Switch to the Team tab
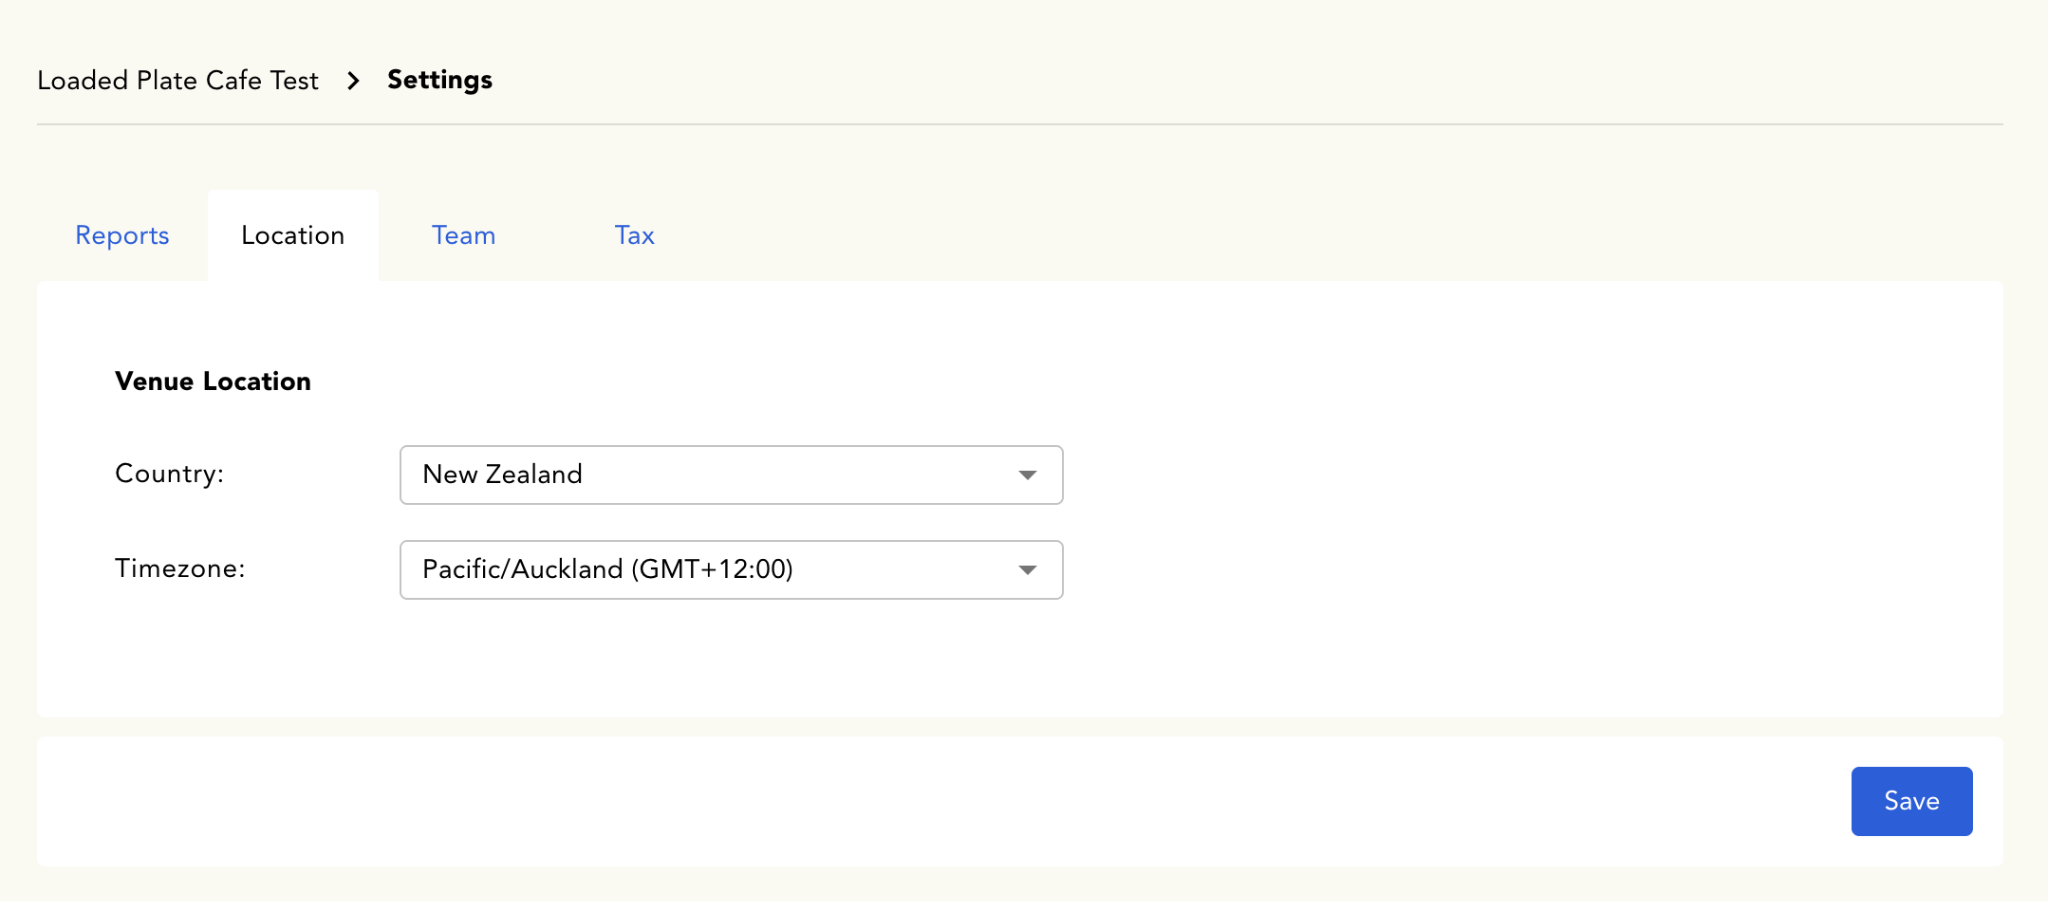Image resolution: width=2048 pixels, height=902 pixels. pos(463,236)
